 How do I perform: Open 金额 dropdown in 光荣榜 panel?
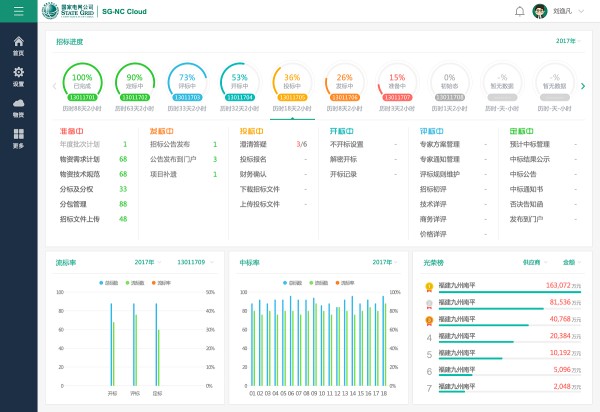tap(571, 262)
